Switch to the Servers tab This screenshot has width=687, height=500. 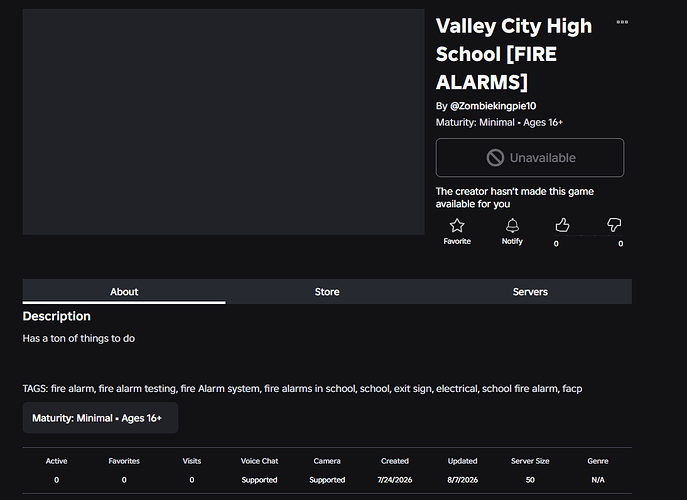point(530,291)
